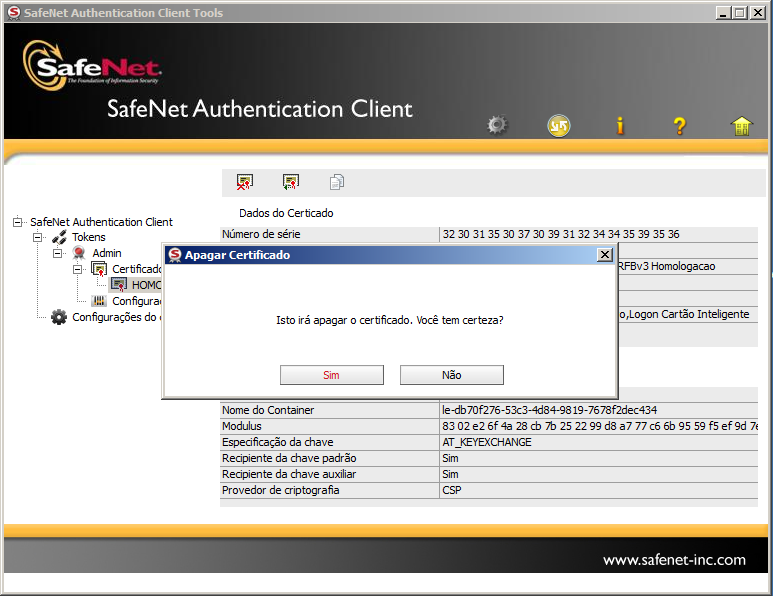Viewport: 773px width, 596px height.
Task: Select the Admin token label
Action: (x=106, y=253)
